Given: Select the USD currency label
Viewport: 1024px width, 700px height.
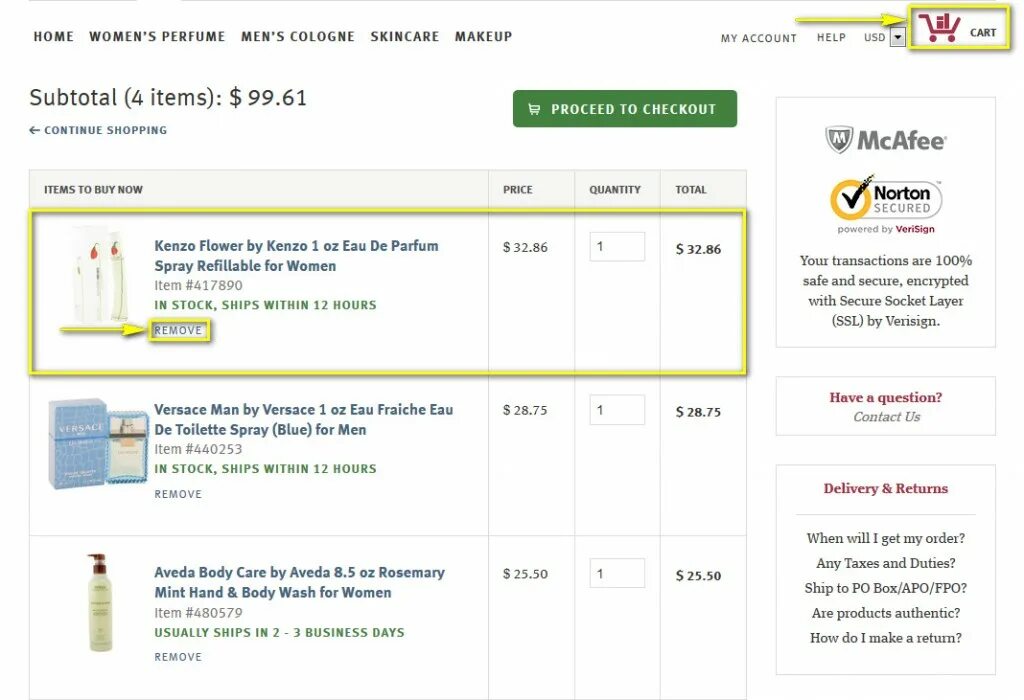Looking at the screenshot, I should tap(874, 38).
